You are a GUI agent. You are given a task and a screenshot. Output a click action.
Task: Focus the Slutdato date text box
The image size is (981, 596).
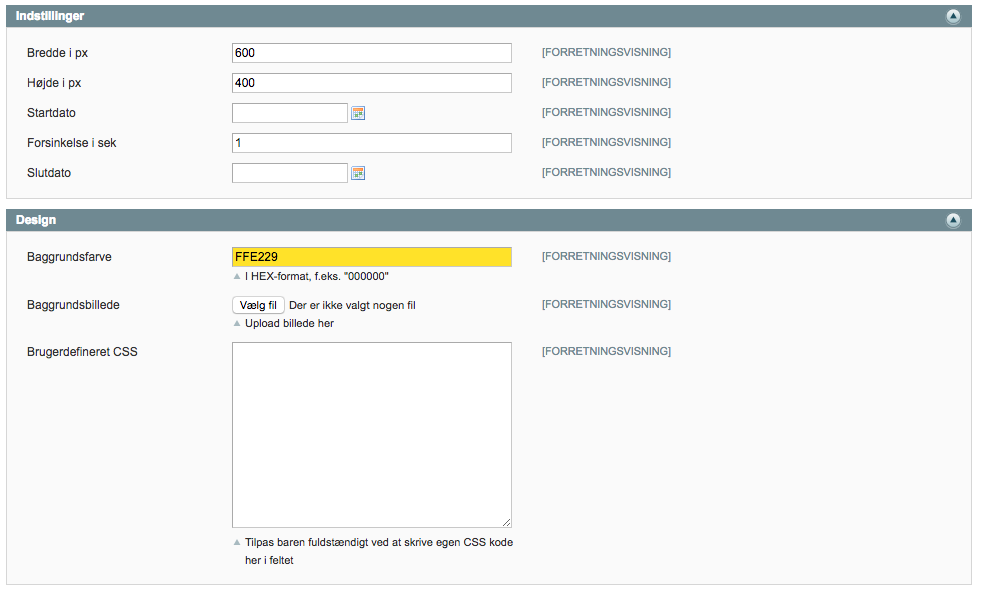coord(289,173)
